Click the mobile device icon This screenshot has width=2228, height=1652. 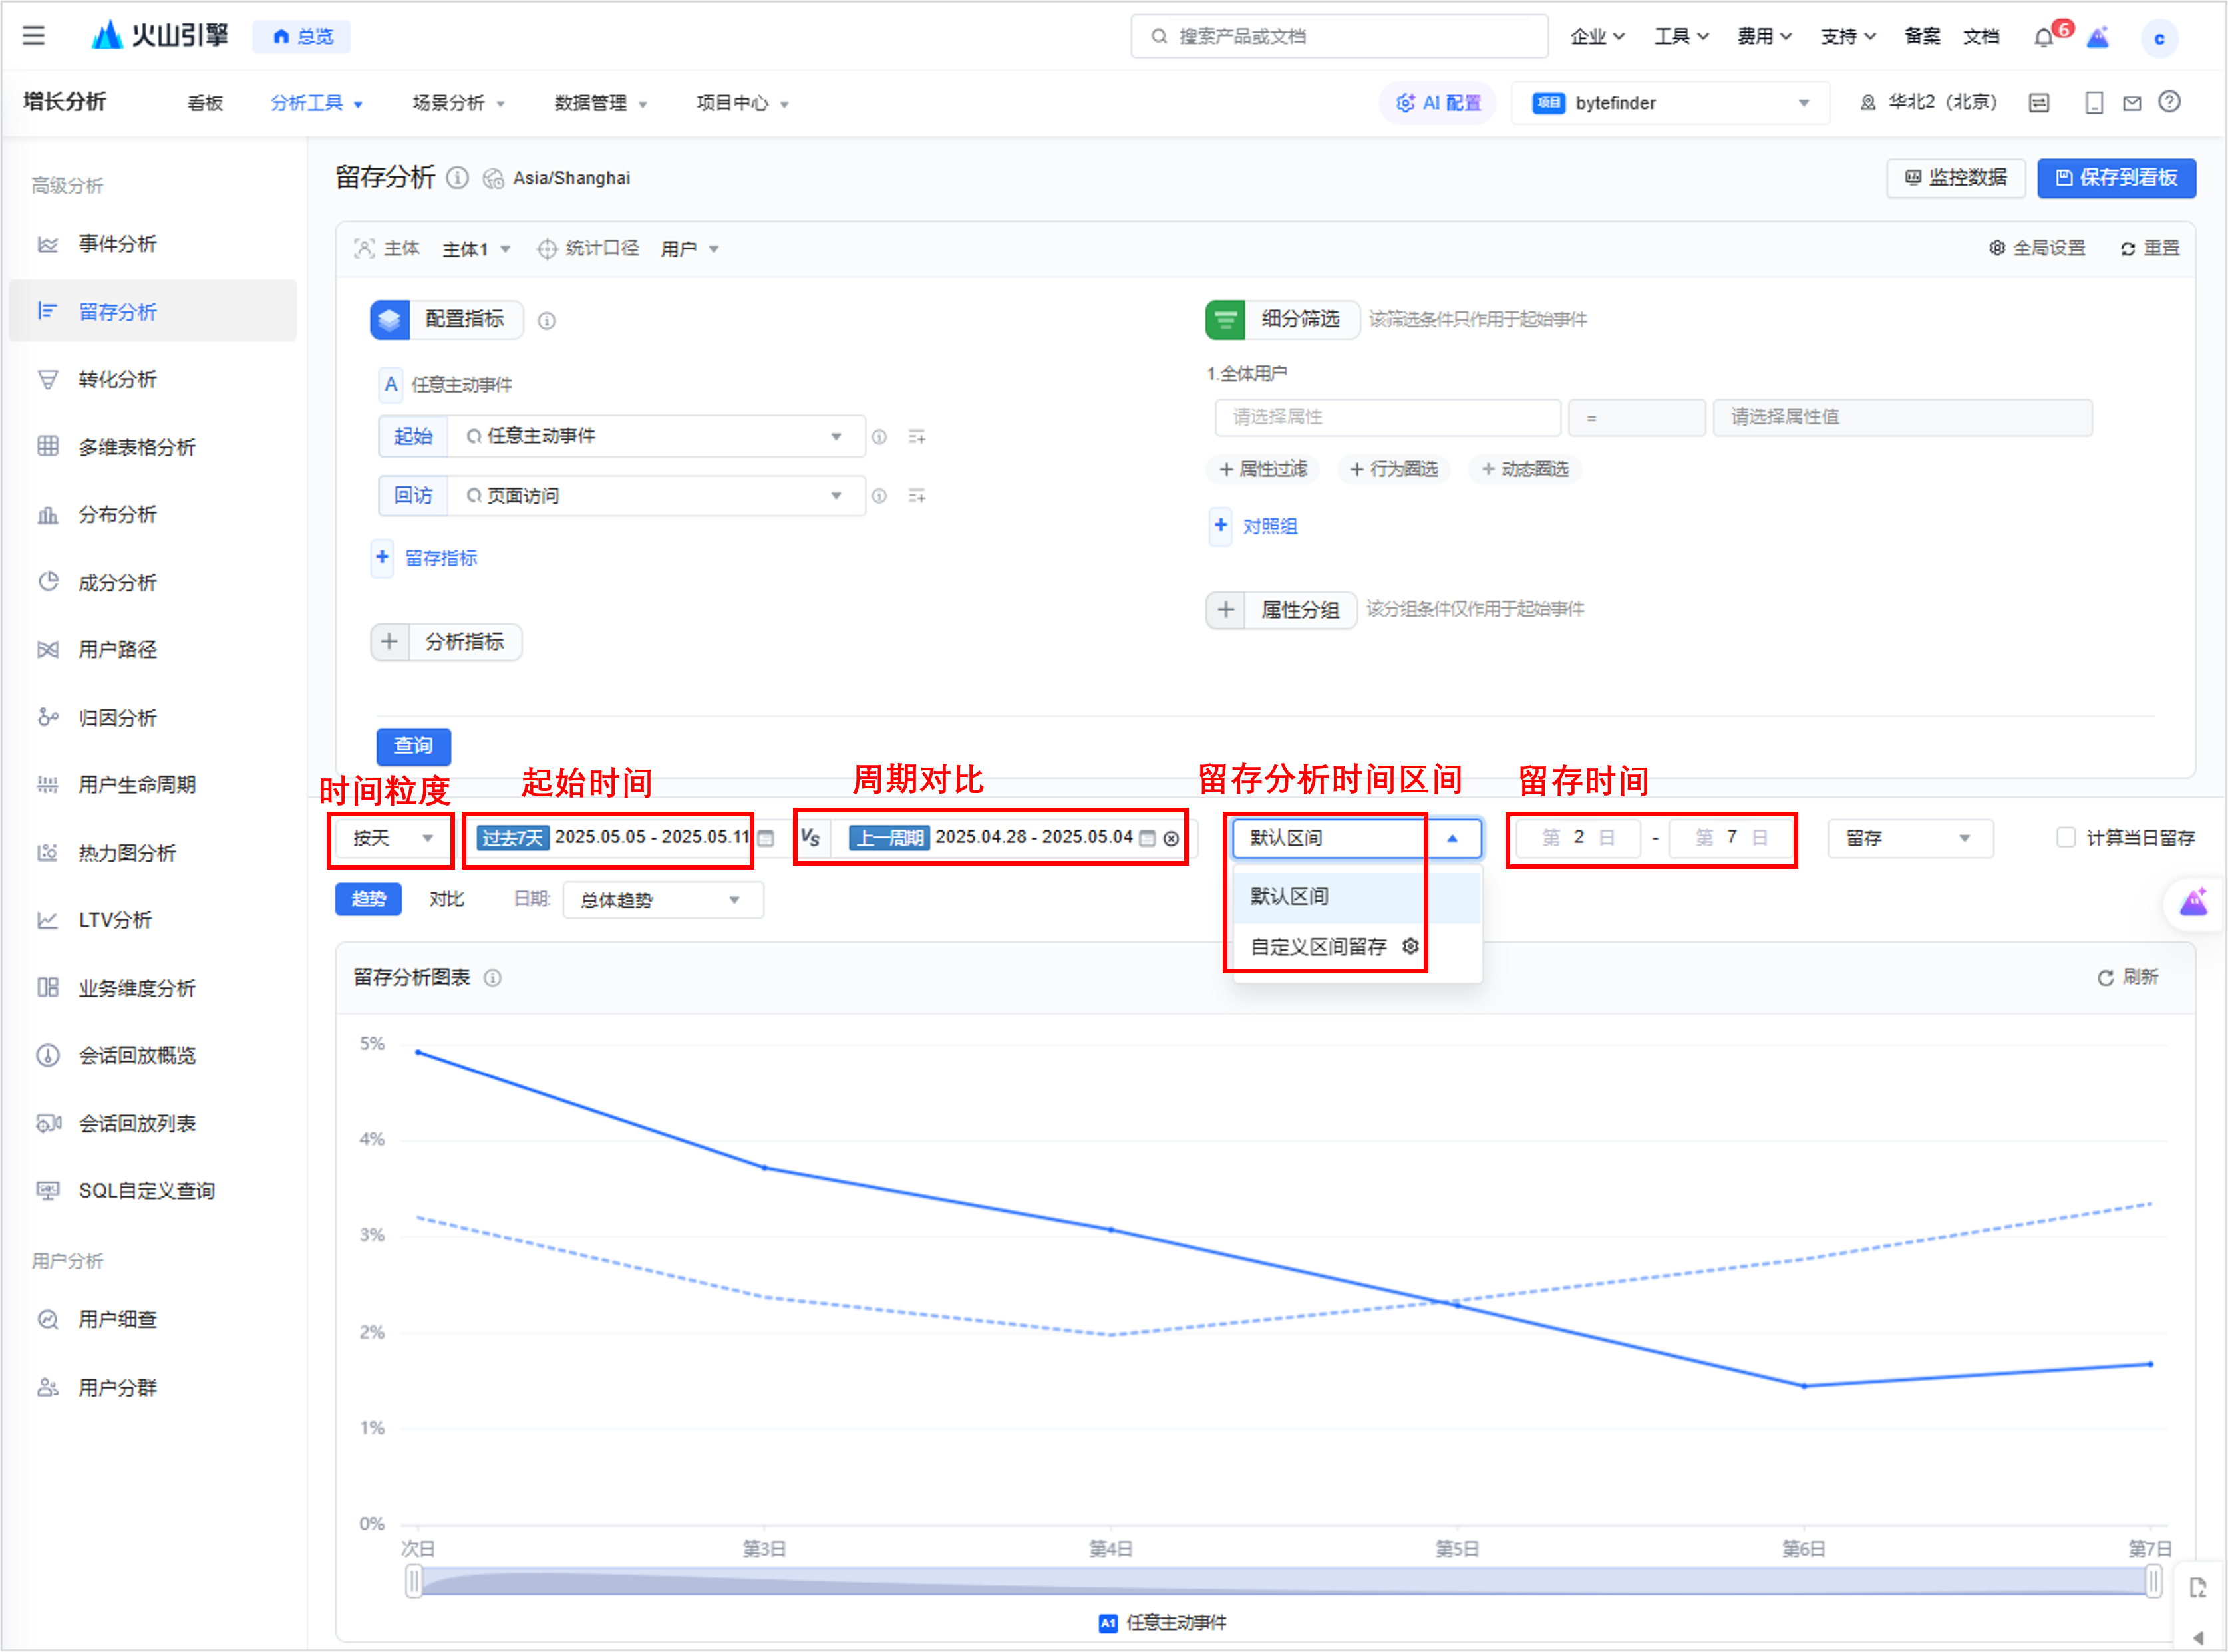2094,103
